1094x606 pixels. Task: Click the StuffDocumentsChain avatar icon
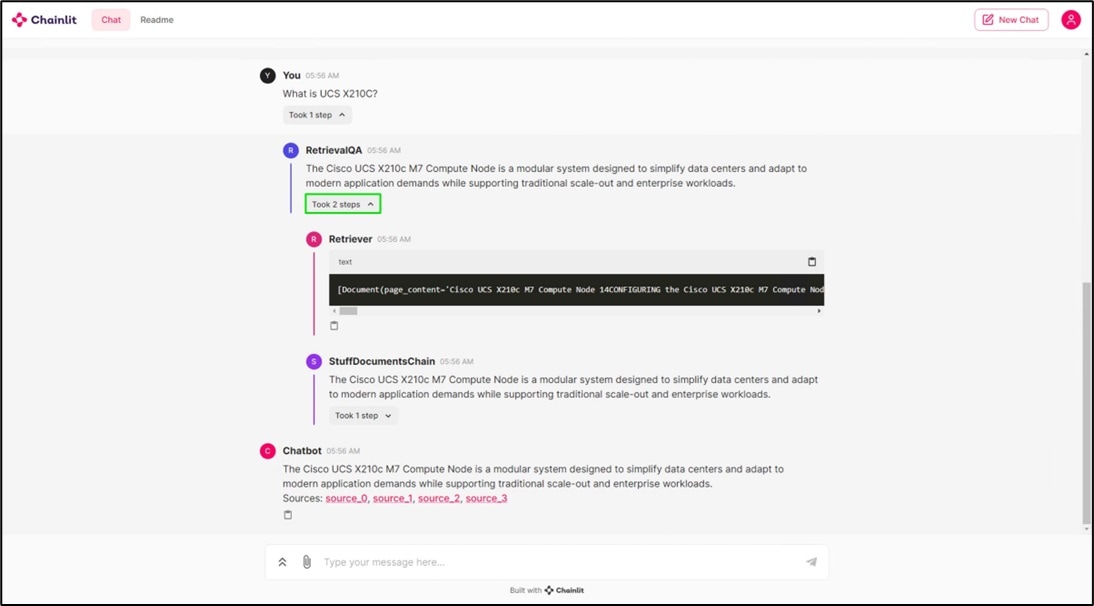(314, 361)
